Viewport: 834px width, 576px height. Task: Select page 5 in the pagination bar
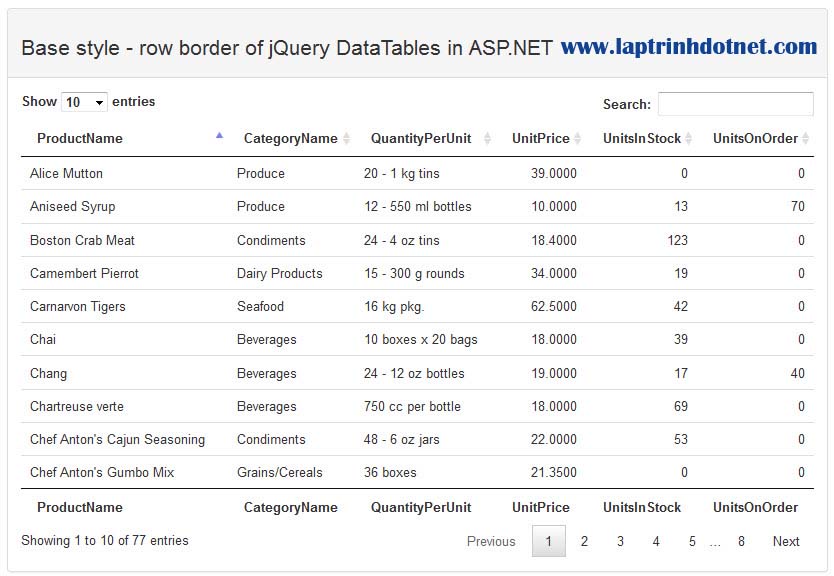click(x=692, y=541)
